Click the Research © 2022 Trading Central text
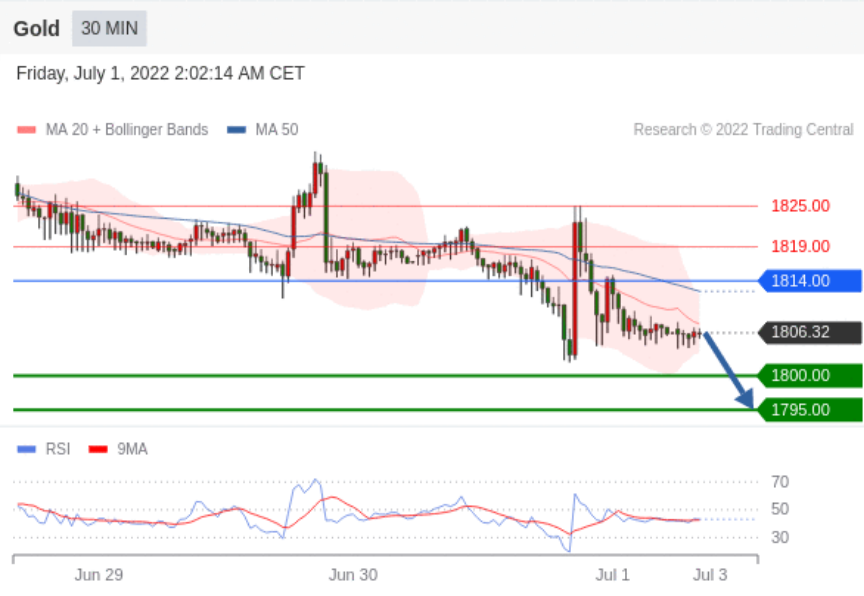 pyautogui.click(x=743, y=129)
